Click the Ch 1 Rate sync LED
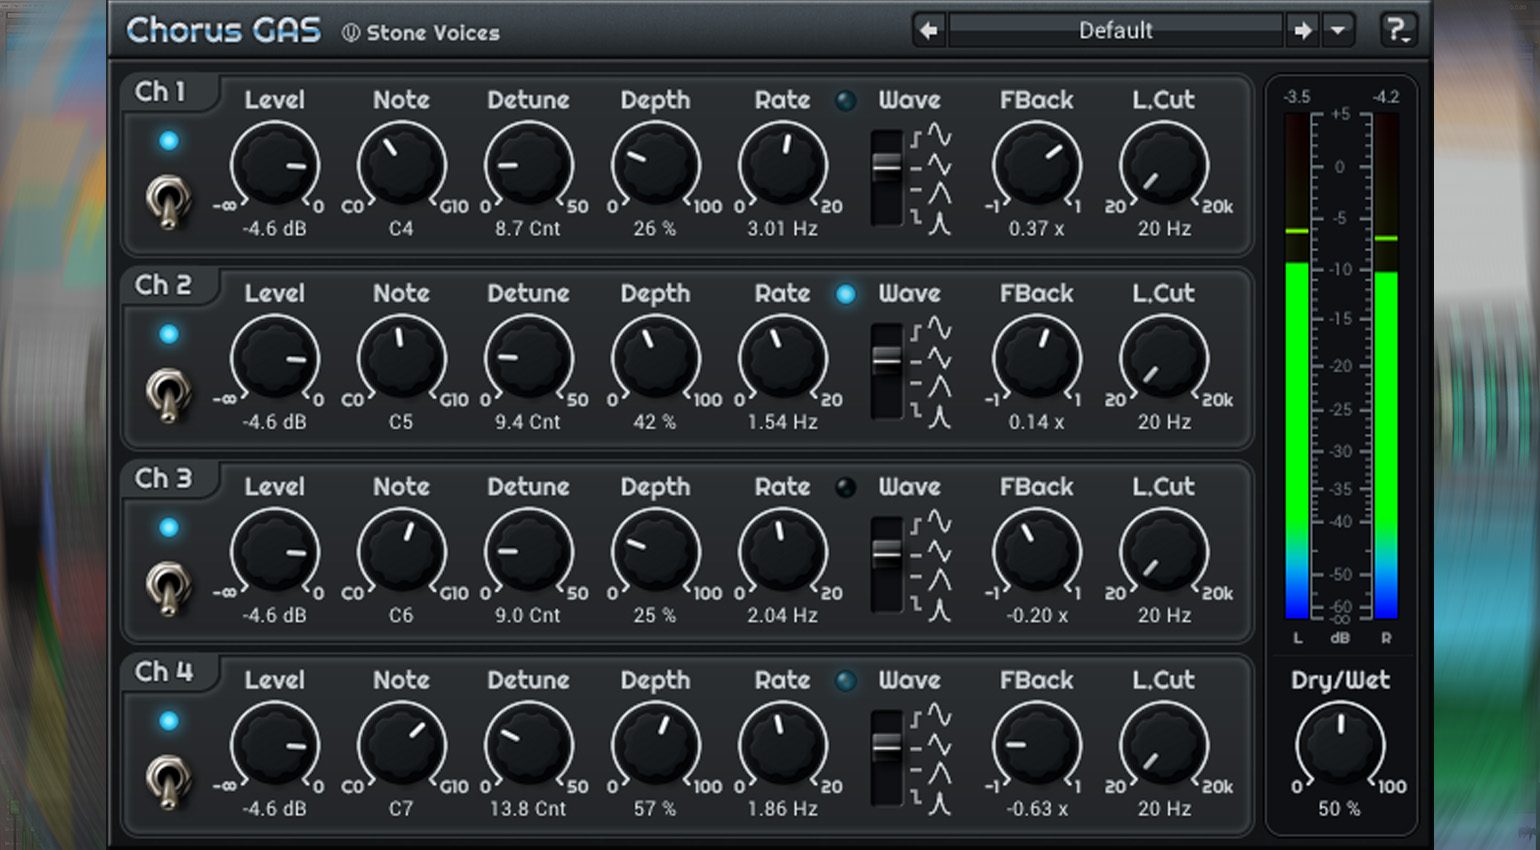Viewport: 1540px width, 850px height. tap(846, 101)
